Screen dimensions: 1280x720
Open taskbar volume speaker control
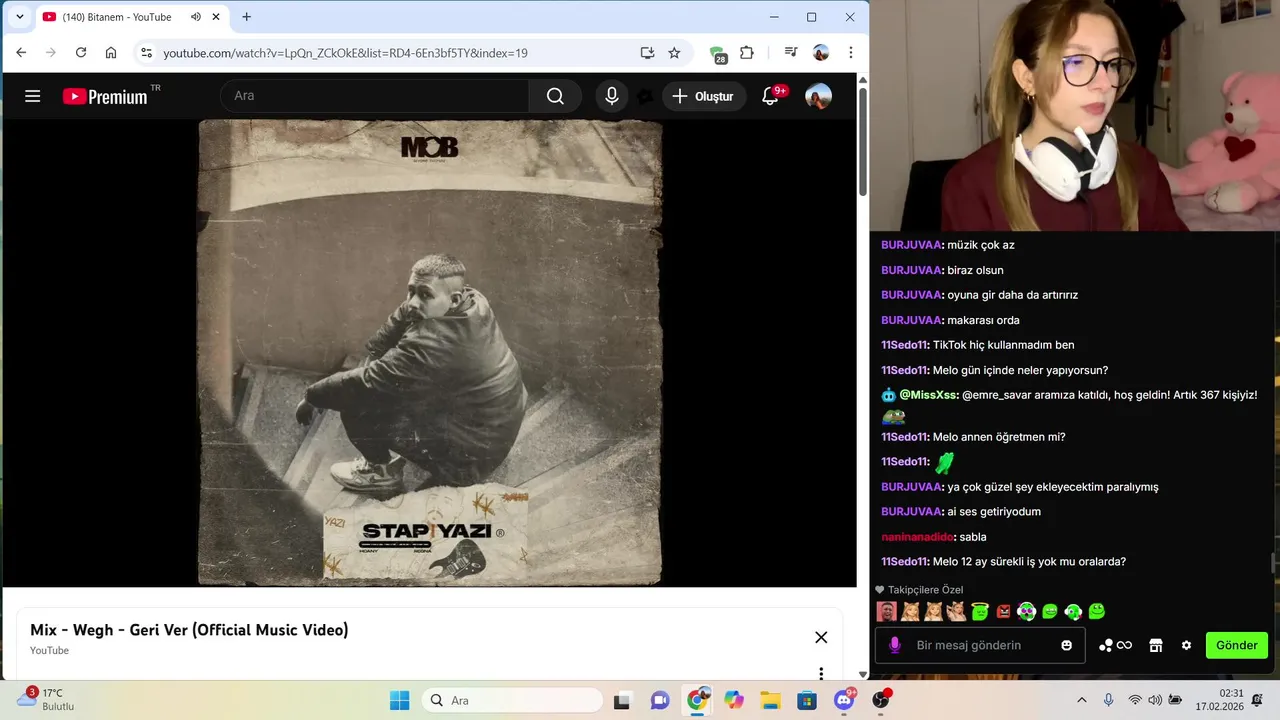pyautogui.click(x=1155, y=700)
